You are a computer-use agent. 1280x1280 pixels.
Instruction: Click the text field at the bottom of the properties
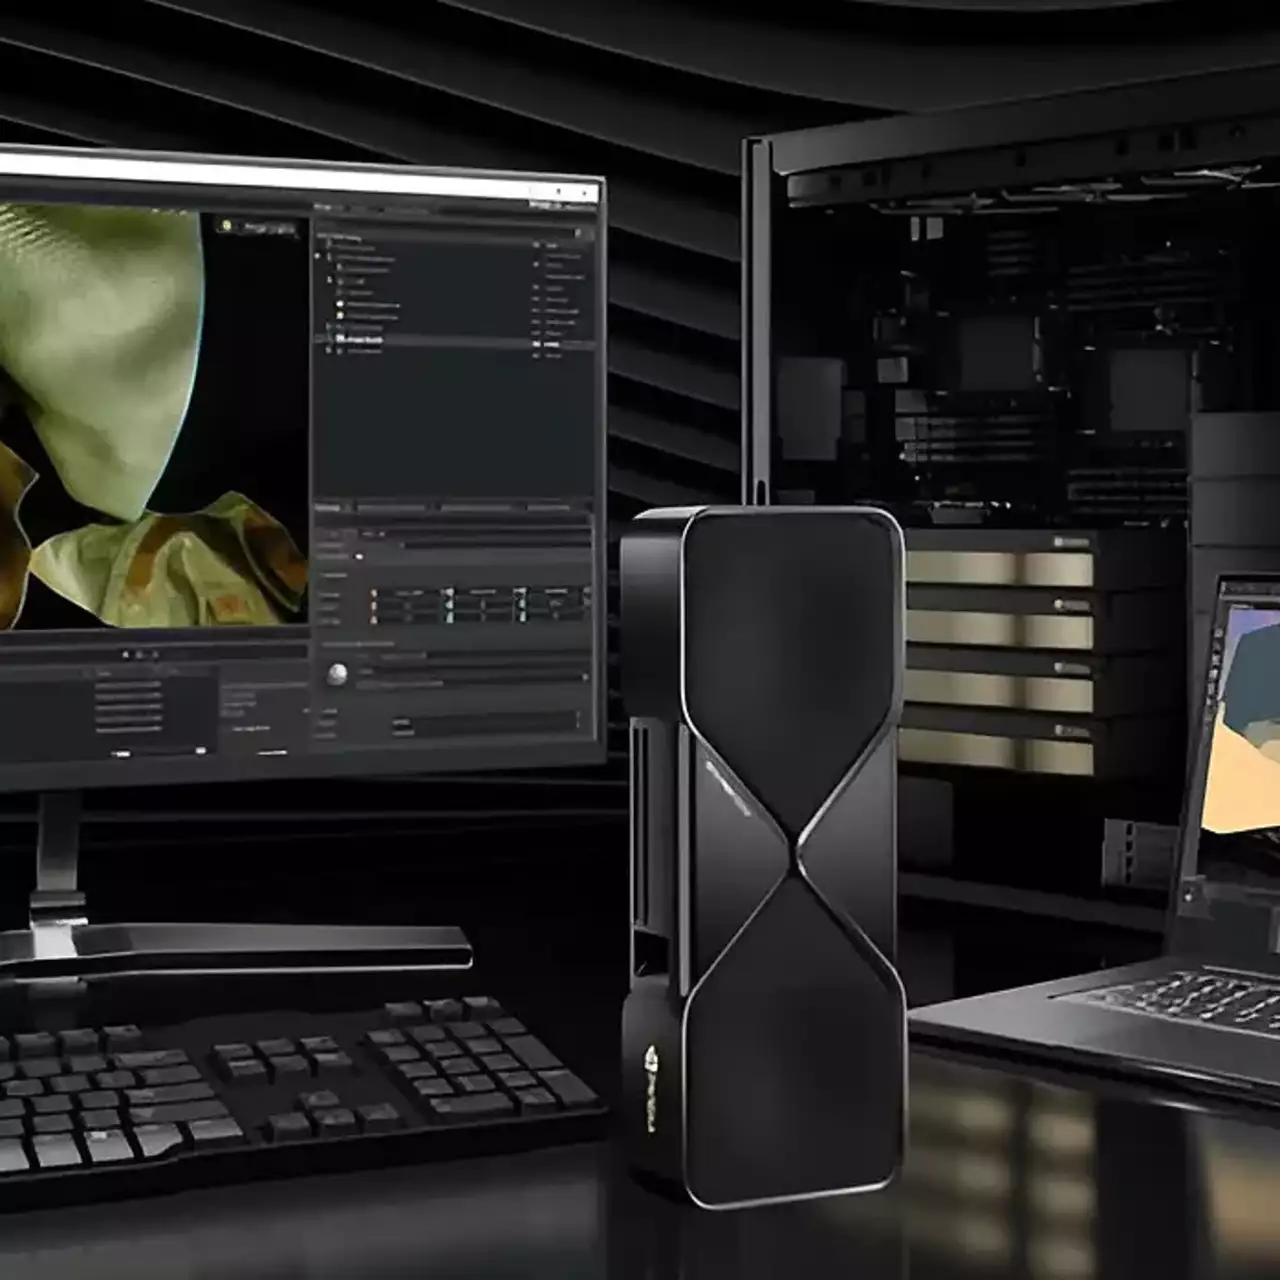pos(485,720)
